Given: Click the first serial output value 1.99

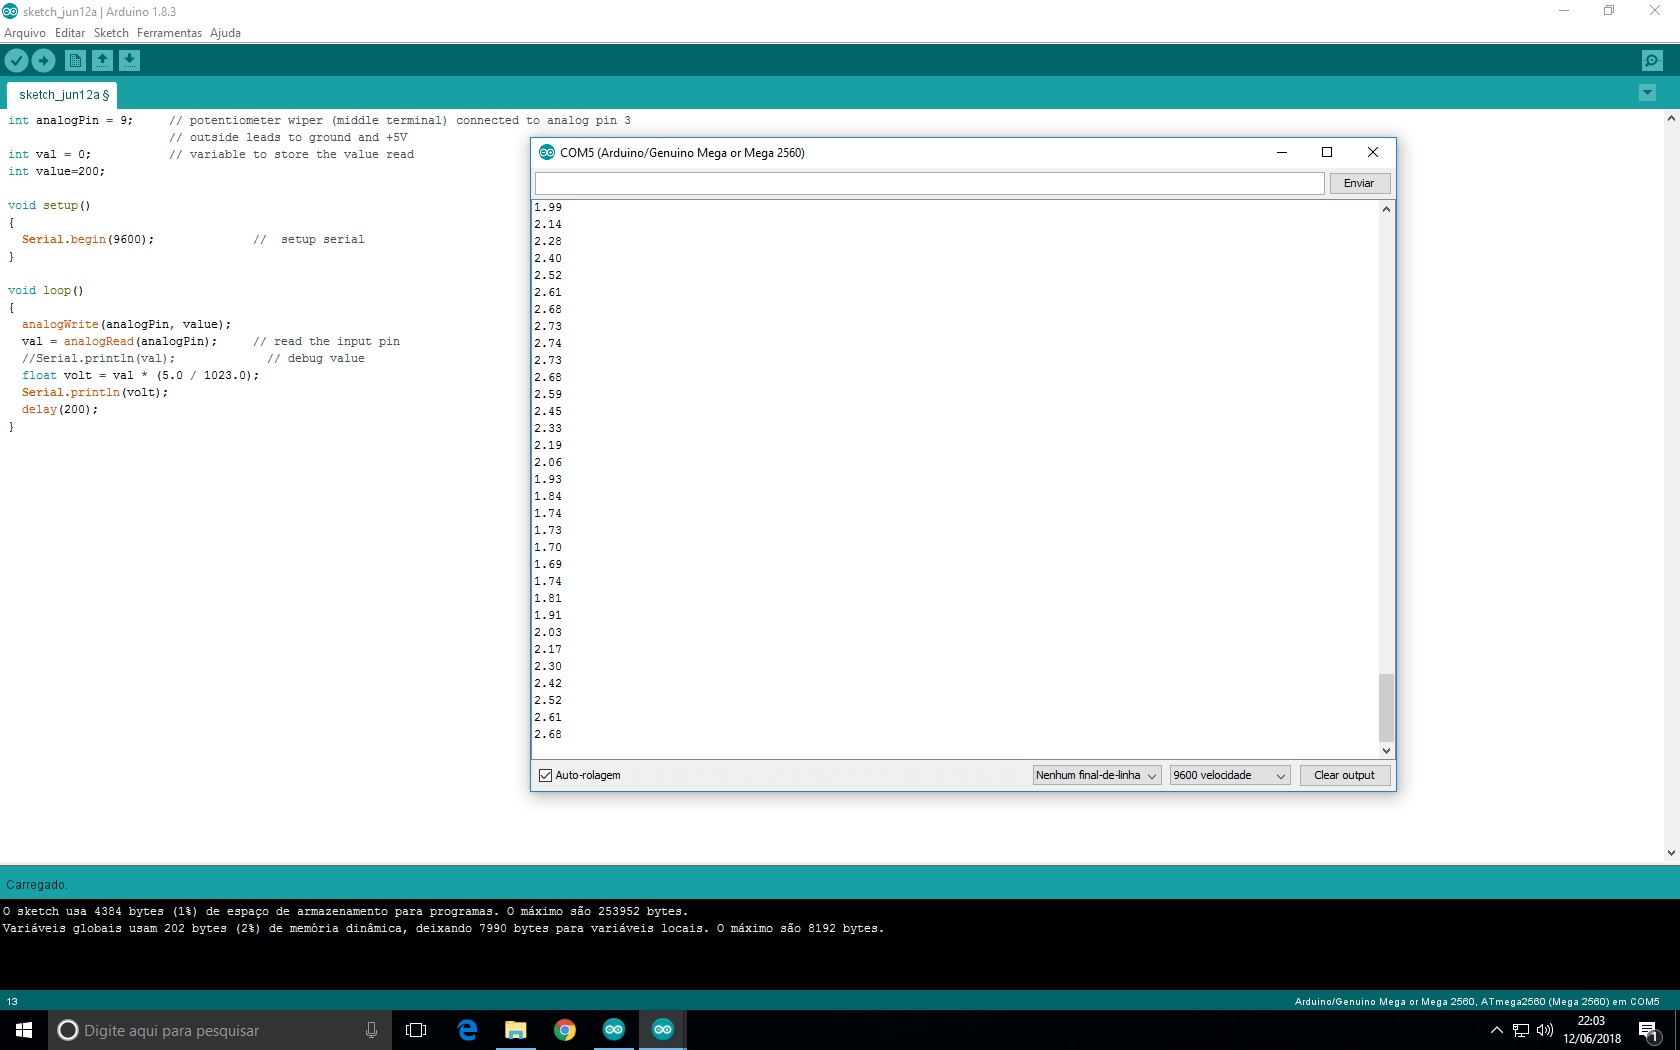Looking at the screenshot, I should pyautogui.click(x=548, y=207).
